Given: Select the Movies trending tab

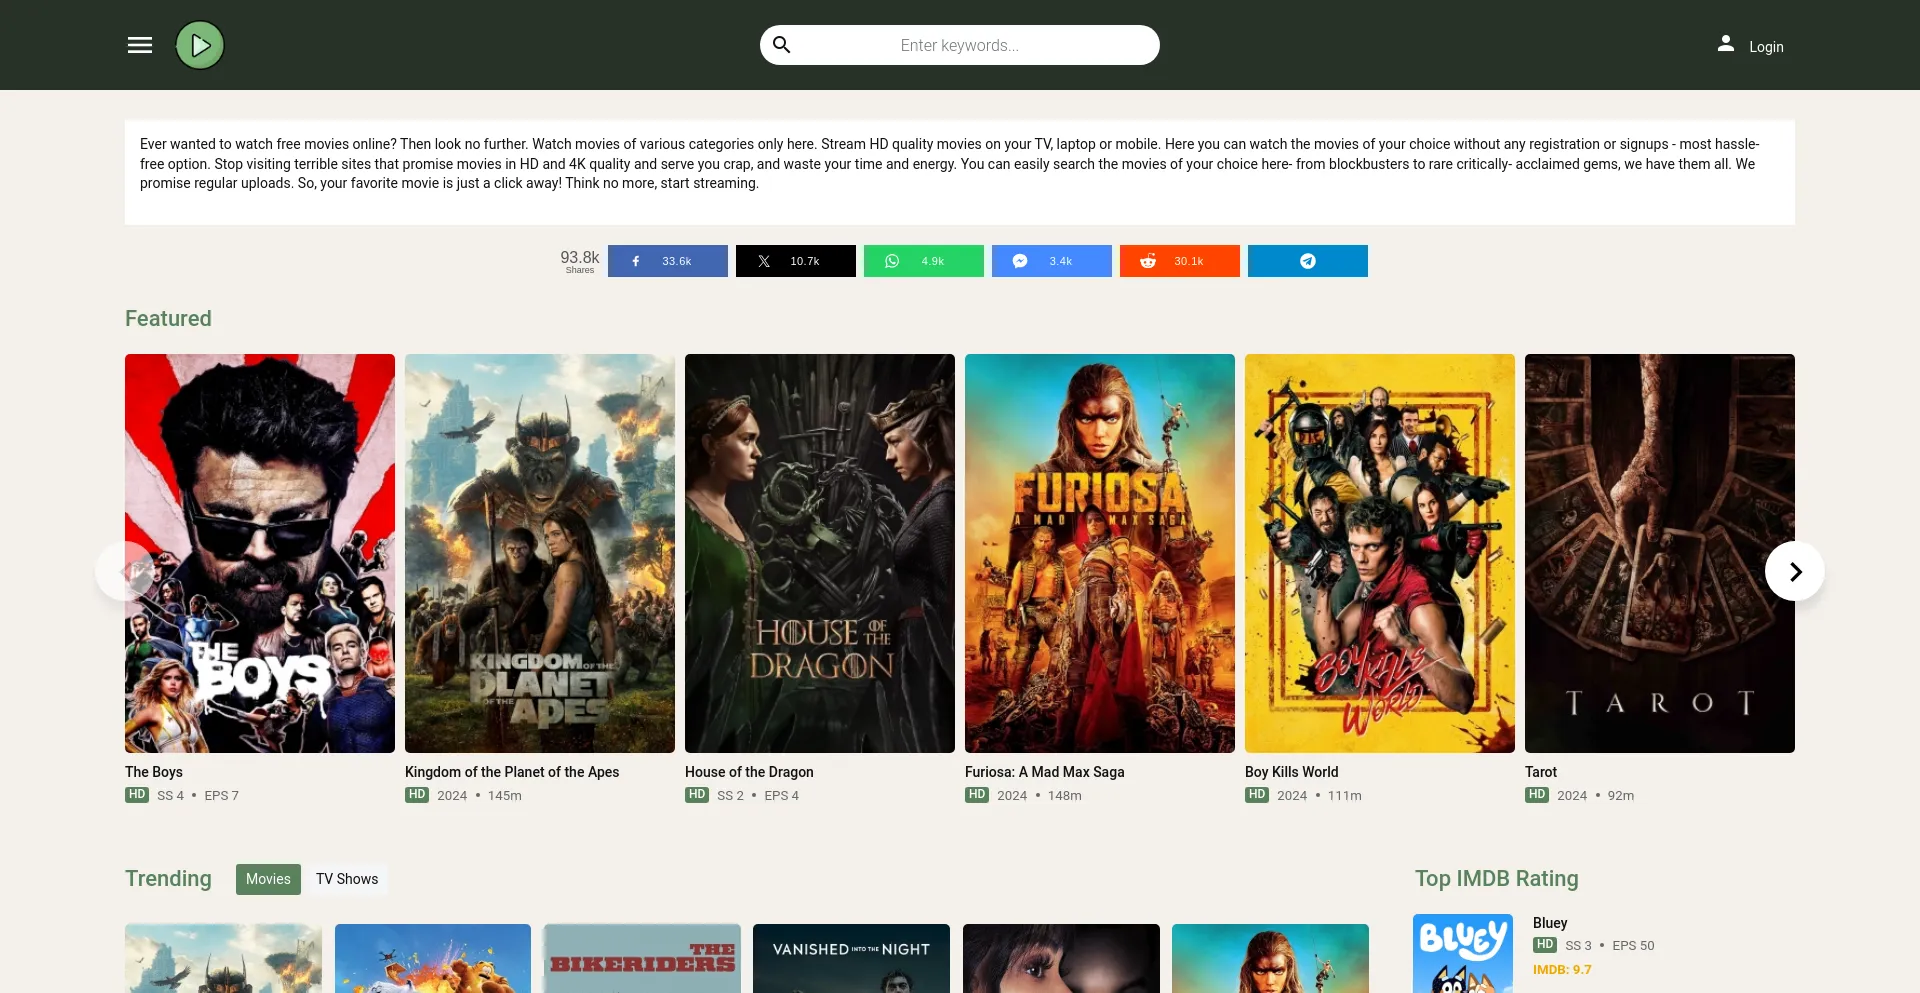Looking at the screenshot, I should click(x=268, y=879).
